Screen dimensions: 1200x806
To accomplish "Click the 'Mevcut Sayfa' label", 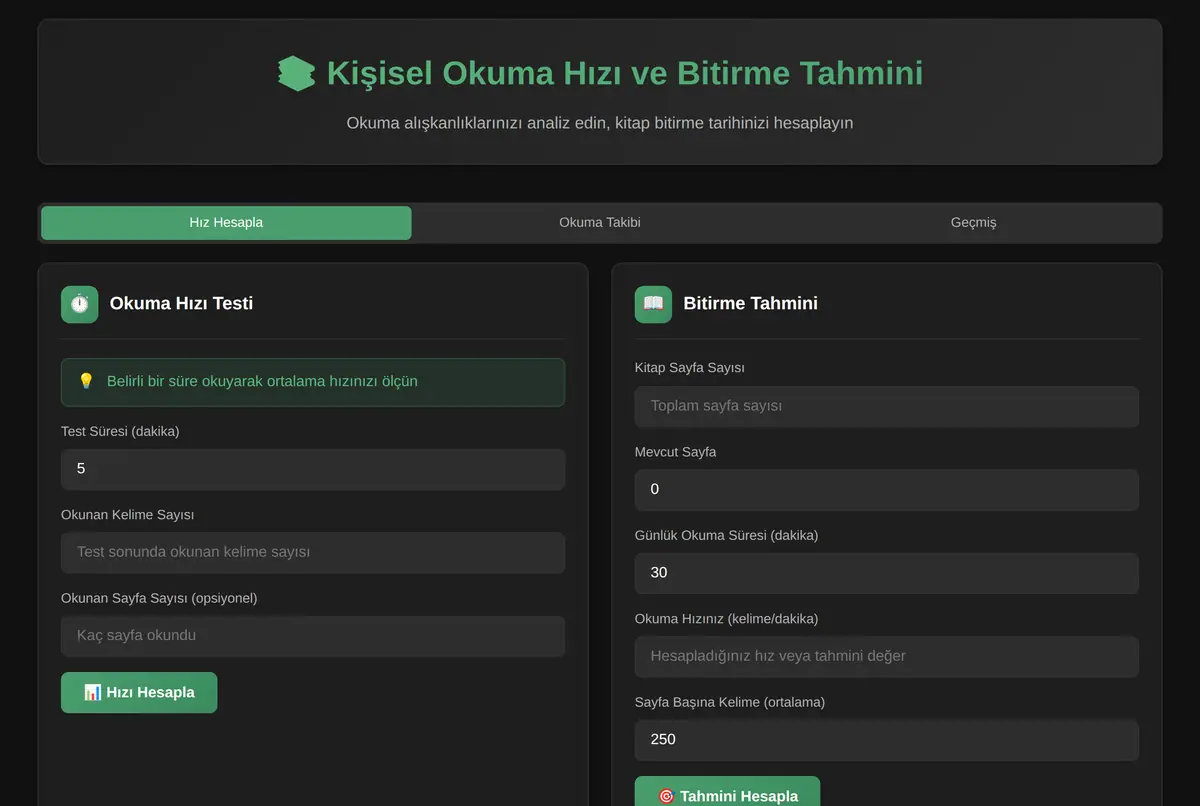I will point(675,452).
